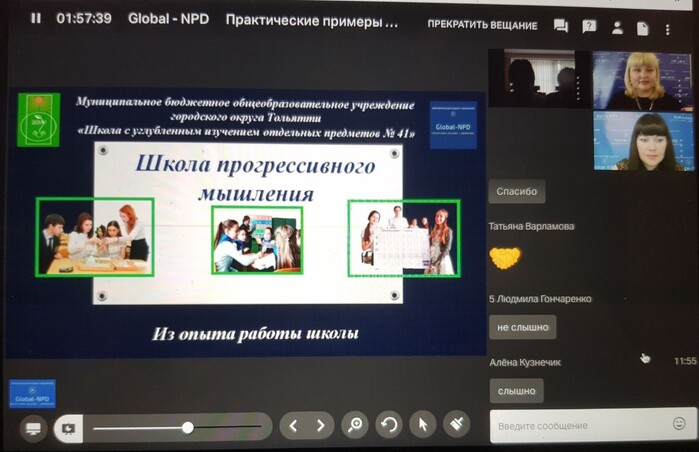Go to the previous slide
The width and height of the screenshot is (699, 452).
pos(293,426)
